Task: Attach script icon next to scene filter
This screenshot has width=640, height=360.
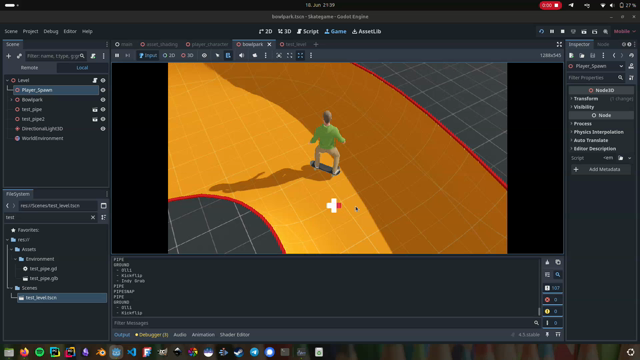Action: [93, 56]
